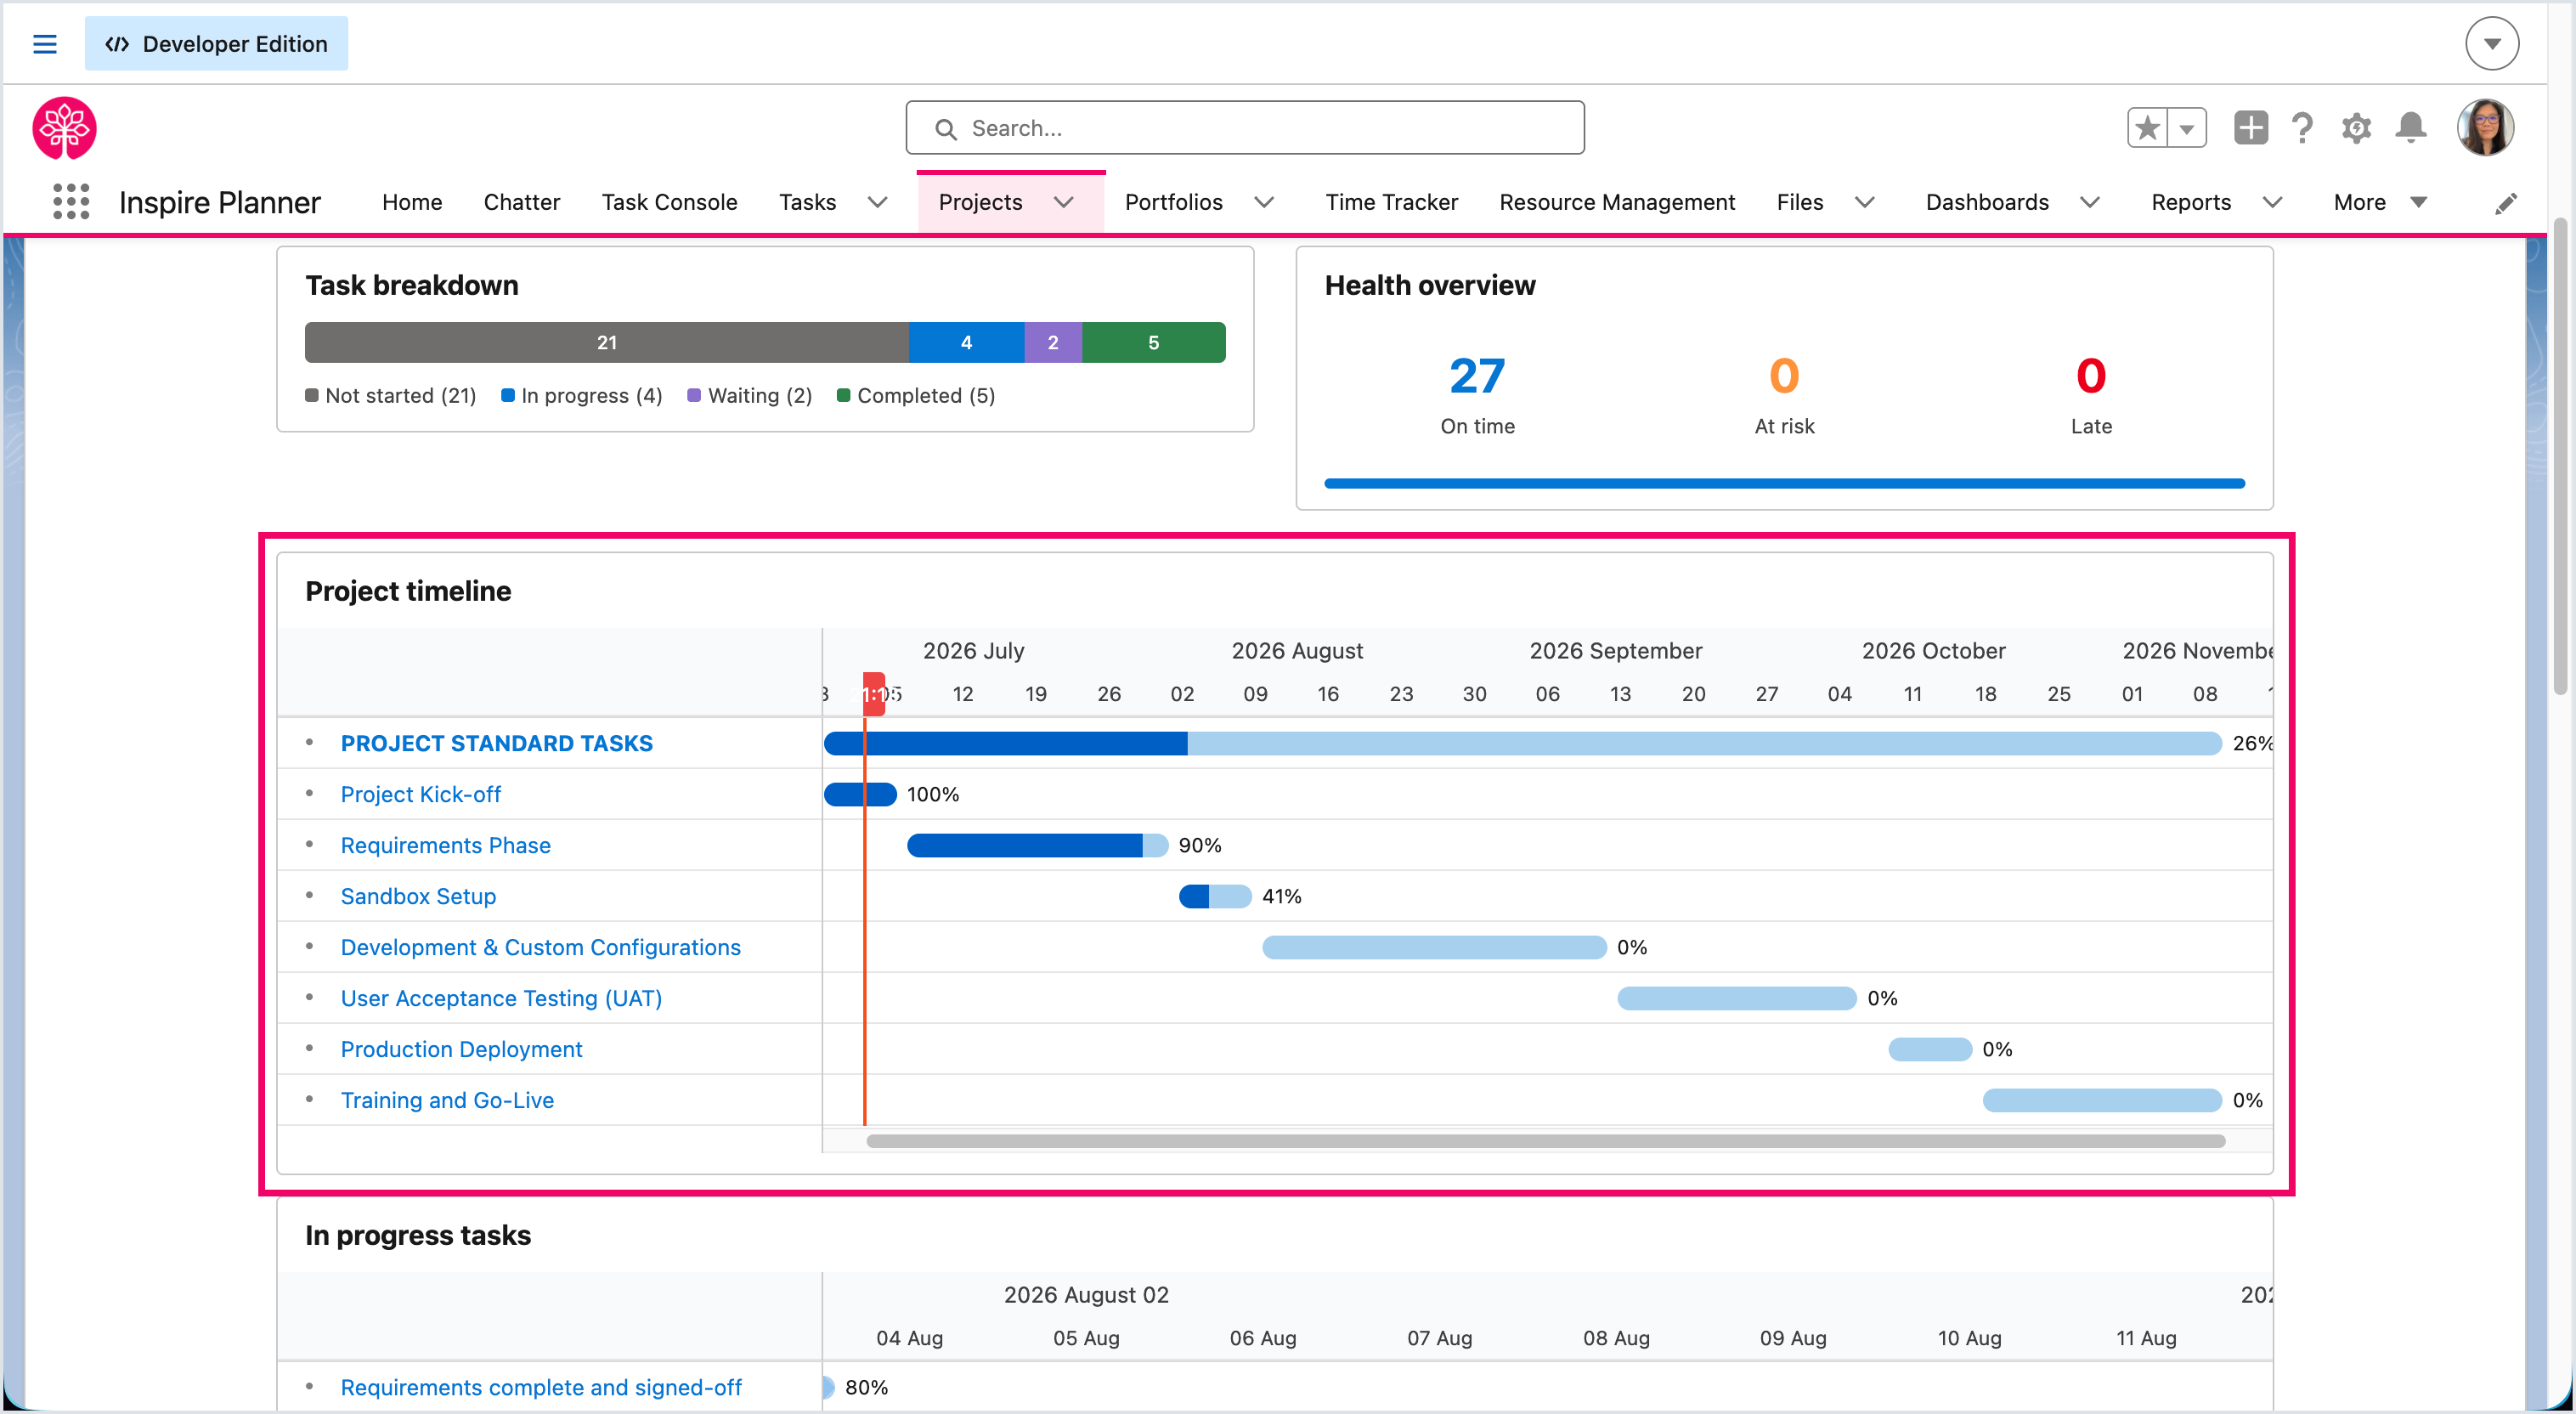
Task: Open Development & Custom Configurations link
Action: coord(541,947)
